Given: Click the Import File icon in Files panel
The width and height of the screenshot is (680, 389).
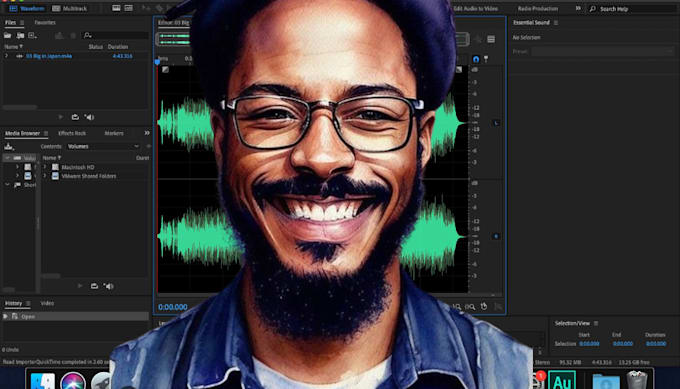Looking at the screenshot, I should click(20, 36).
